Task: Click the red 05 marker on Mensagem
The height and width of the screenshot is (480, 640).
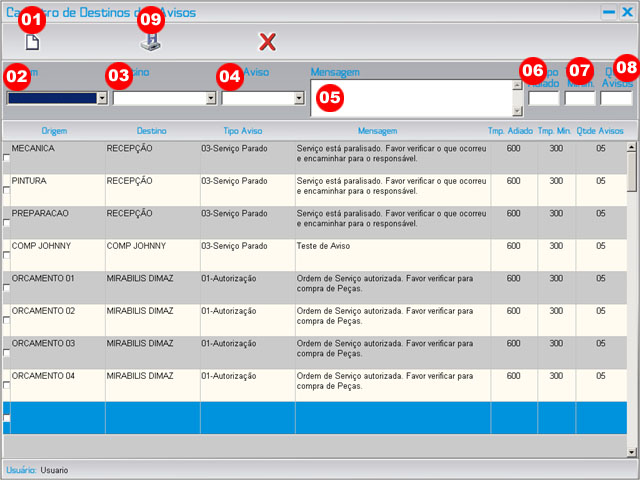Action: coord(329,97)
